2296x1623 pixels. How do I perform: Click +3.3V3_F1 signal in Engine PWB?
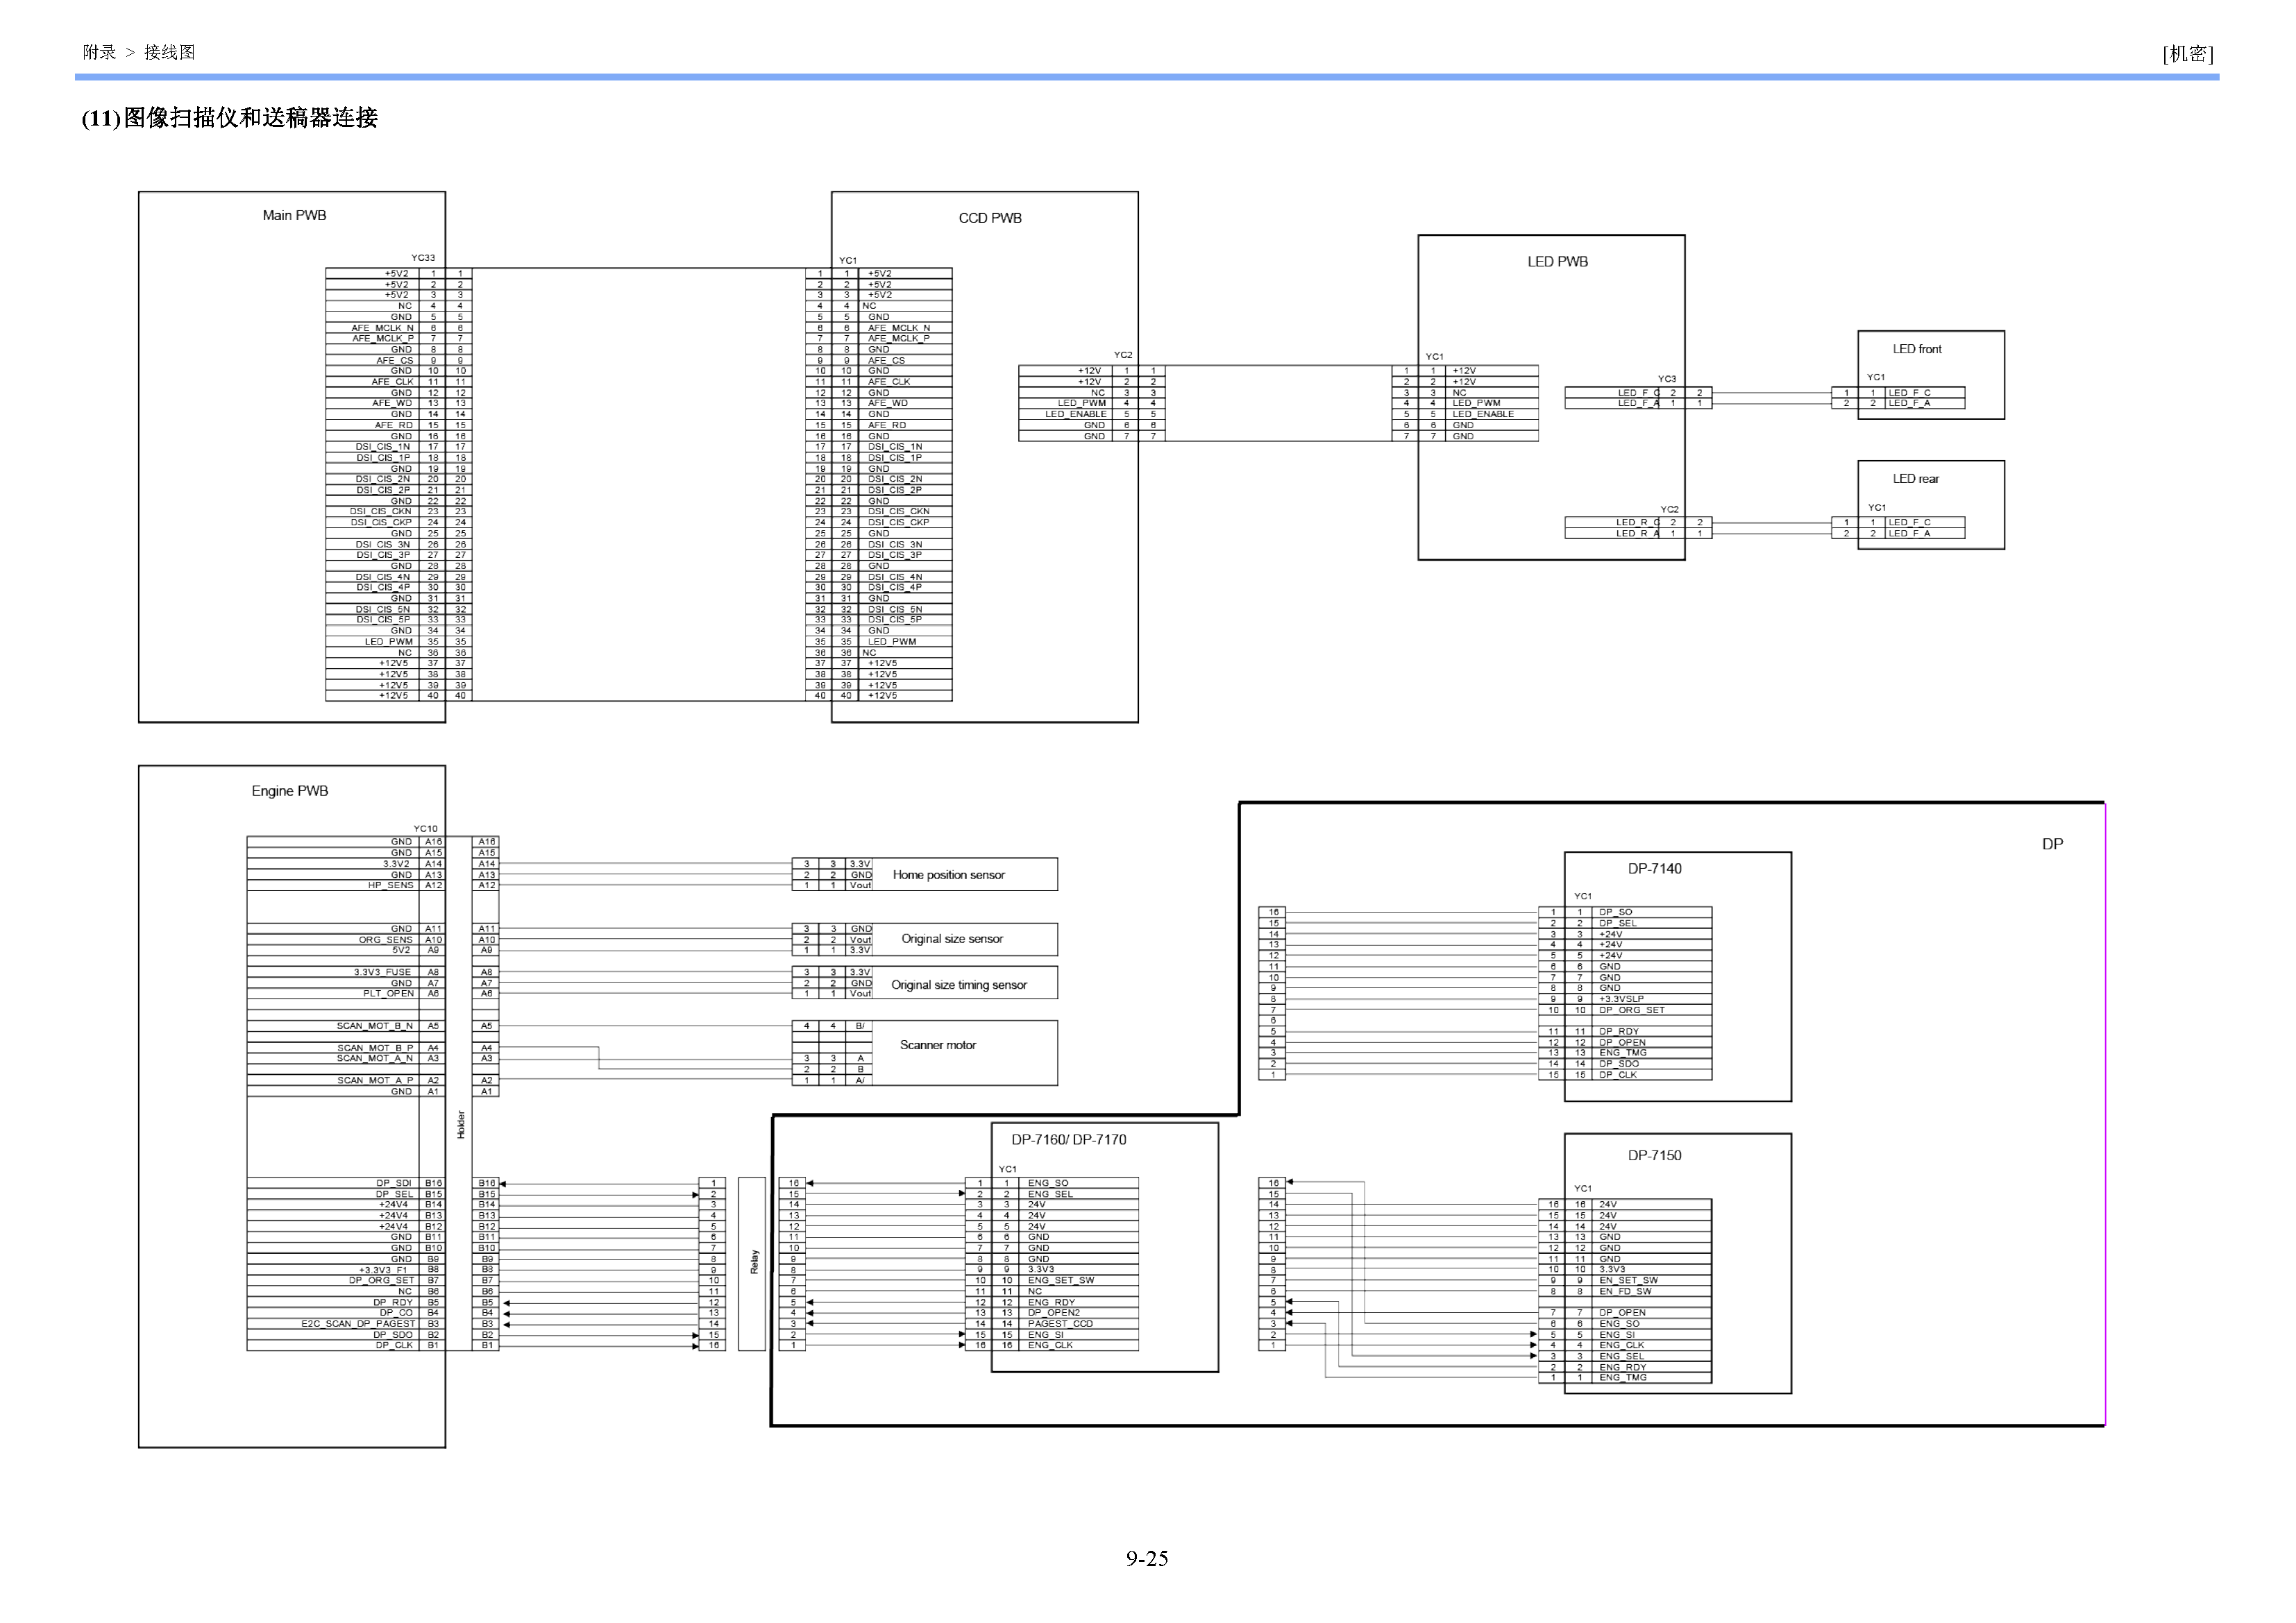(x=383, y=1270)
